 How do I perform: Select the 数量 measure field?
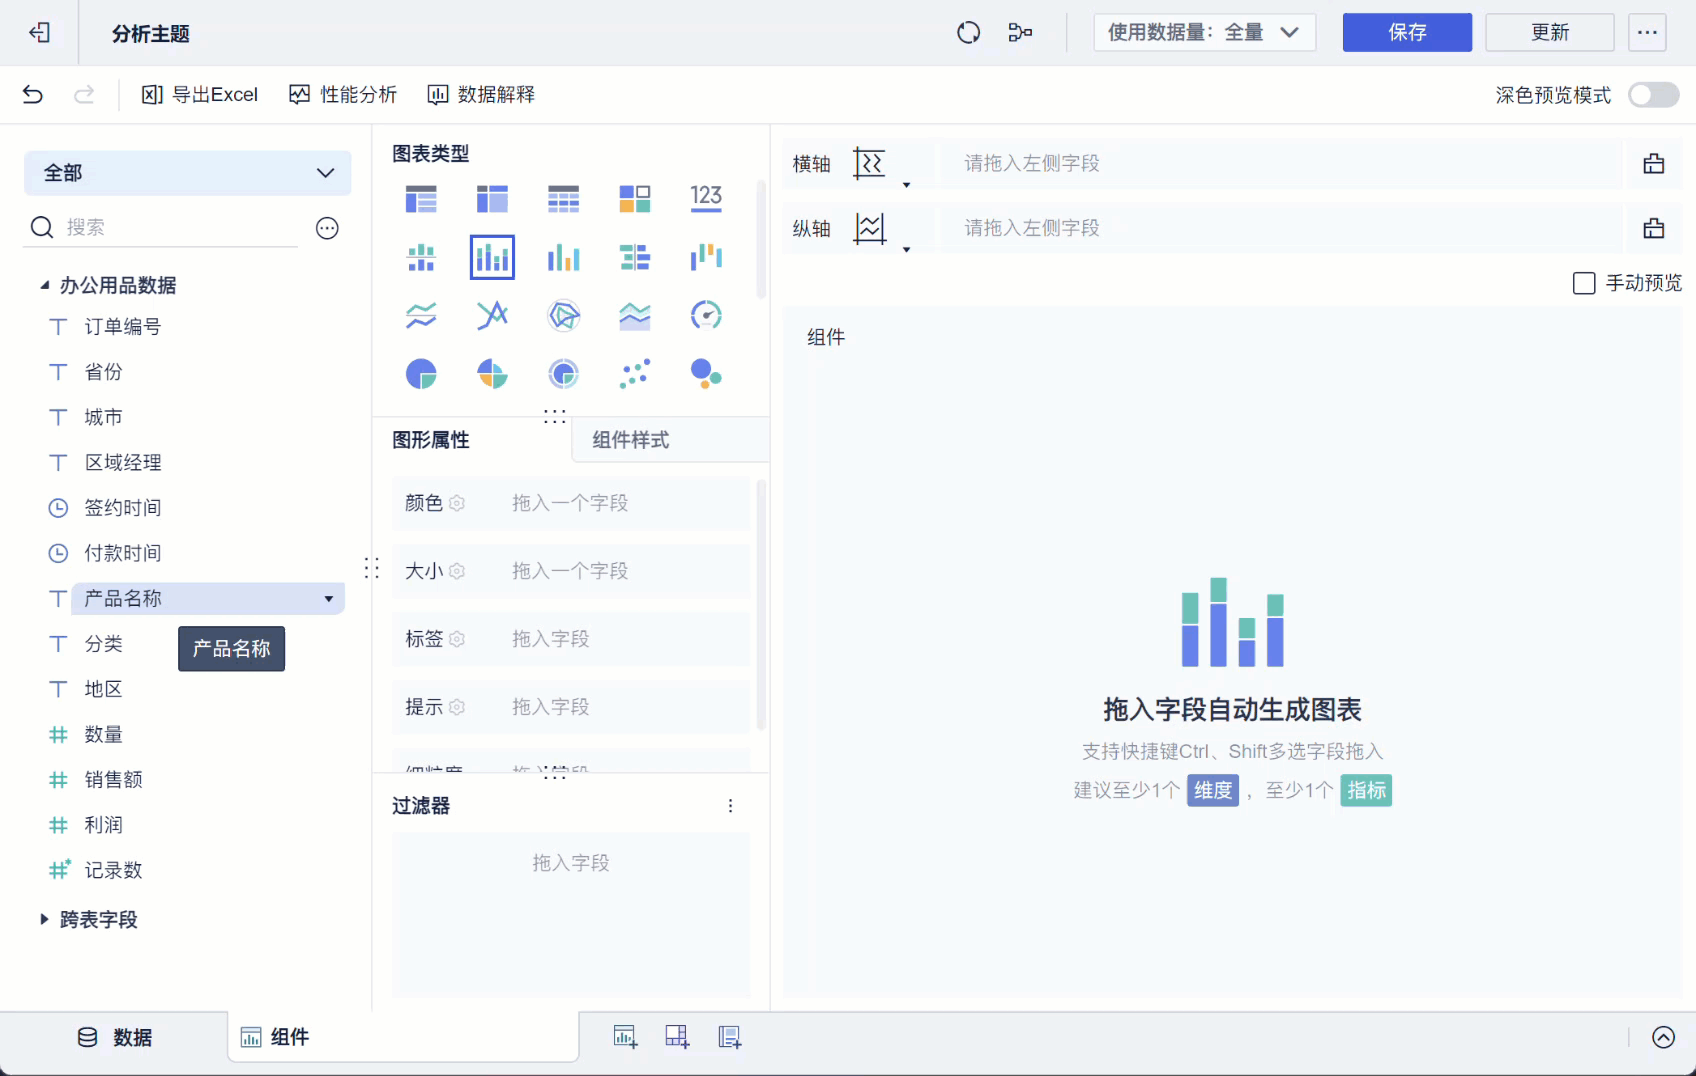pyautogui.click(x=103, y=735)
